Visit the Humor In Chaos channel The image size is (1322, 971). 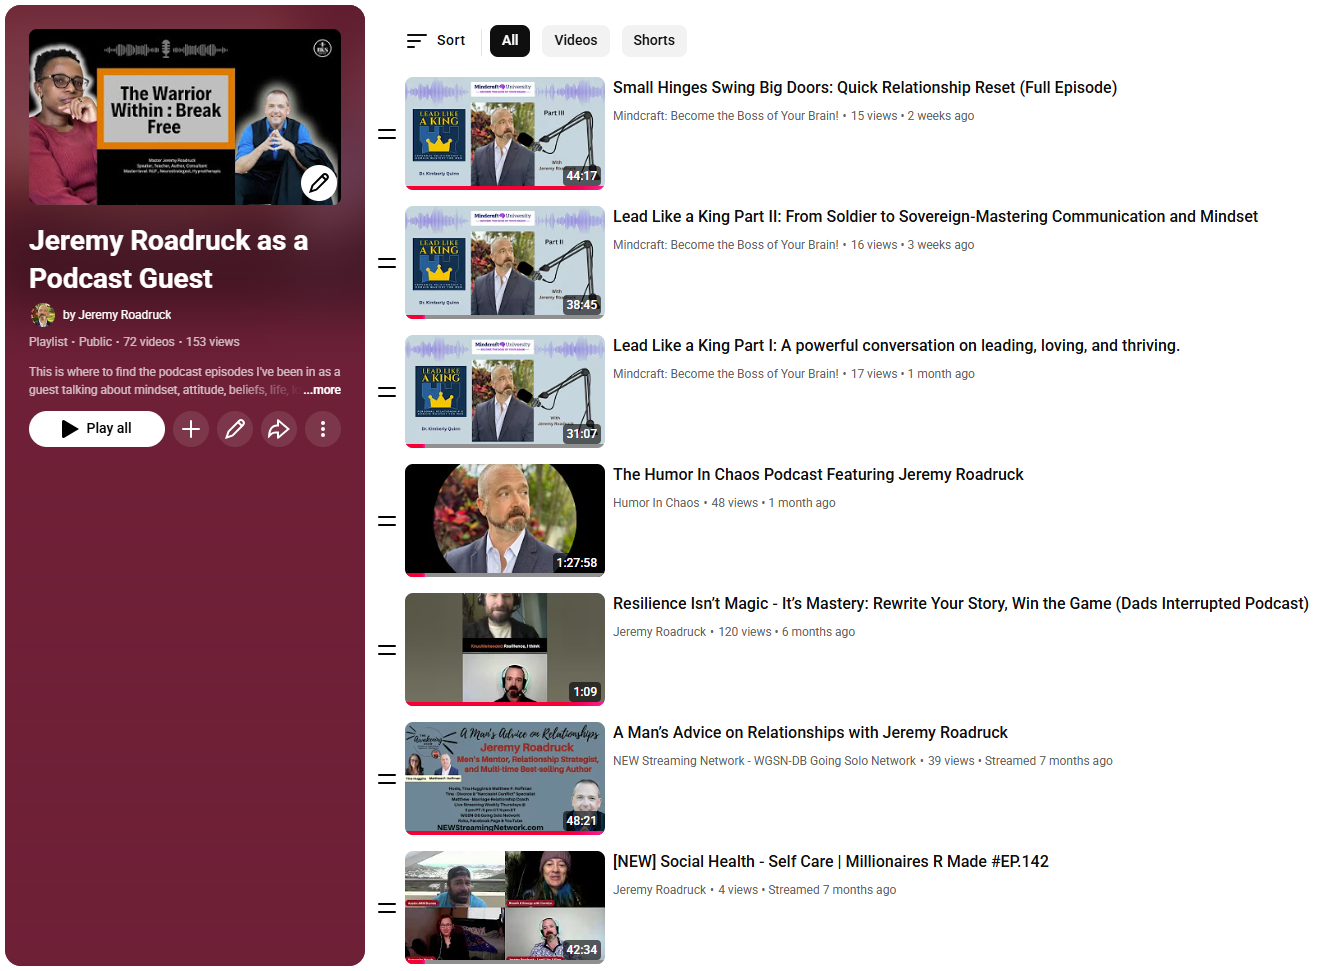point(656,502)
